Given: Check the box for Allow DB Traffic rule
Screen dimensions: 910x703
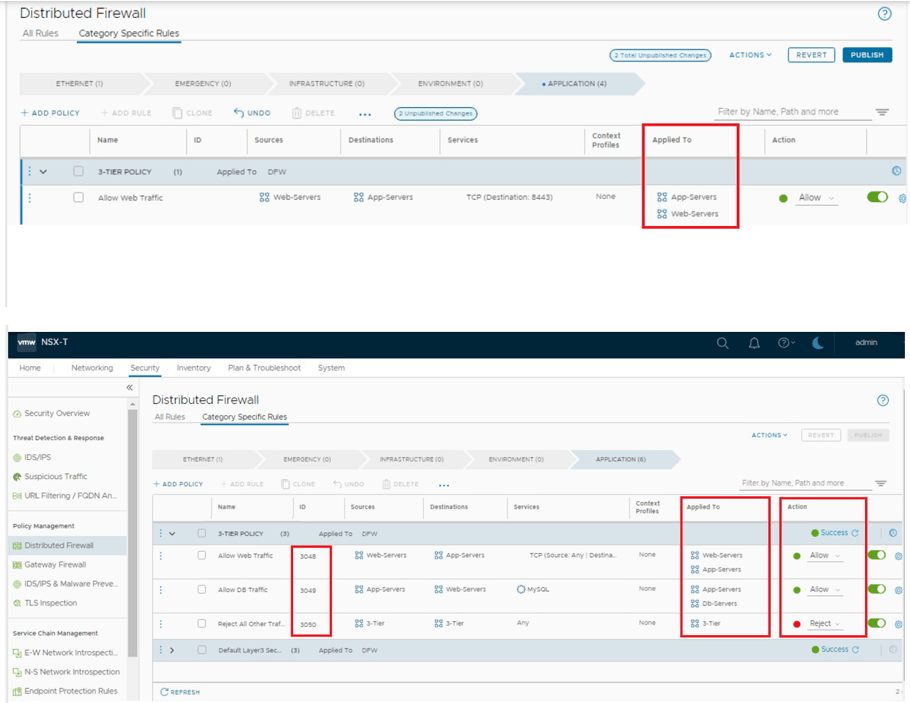Looking at the screenshot, I should (202, 590).
